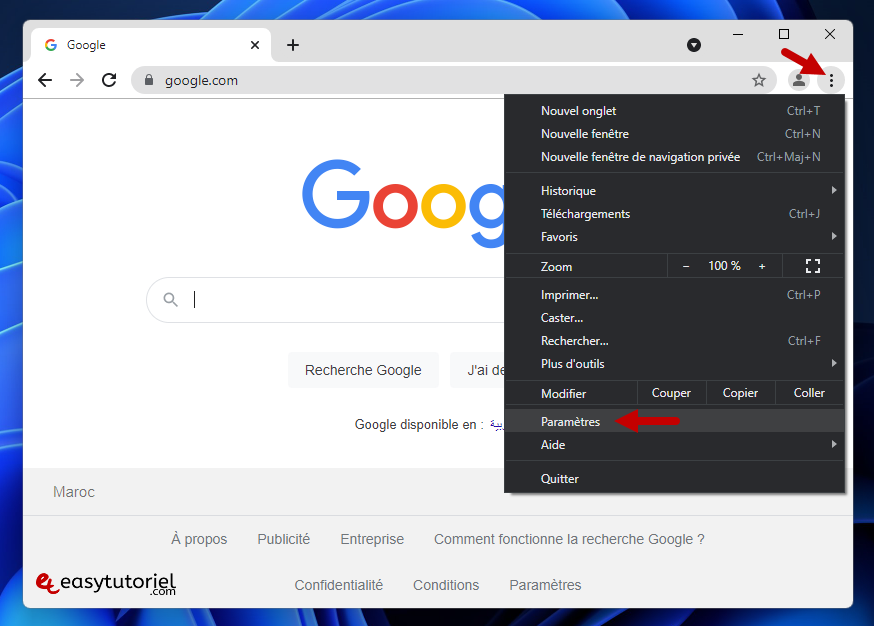Viewport: 874px width, 626px height.
Task: Click the back navigation arrow
Action: point(45,80)
